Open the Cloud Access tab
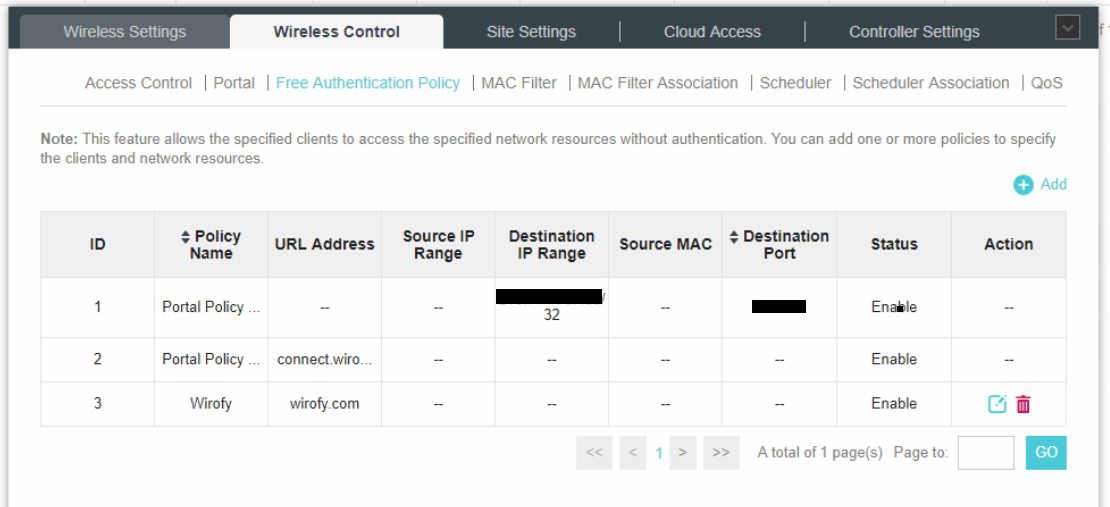 click(712, 32)
